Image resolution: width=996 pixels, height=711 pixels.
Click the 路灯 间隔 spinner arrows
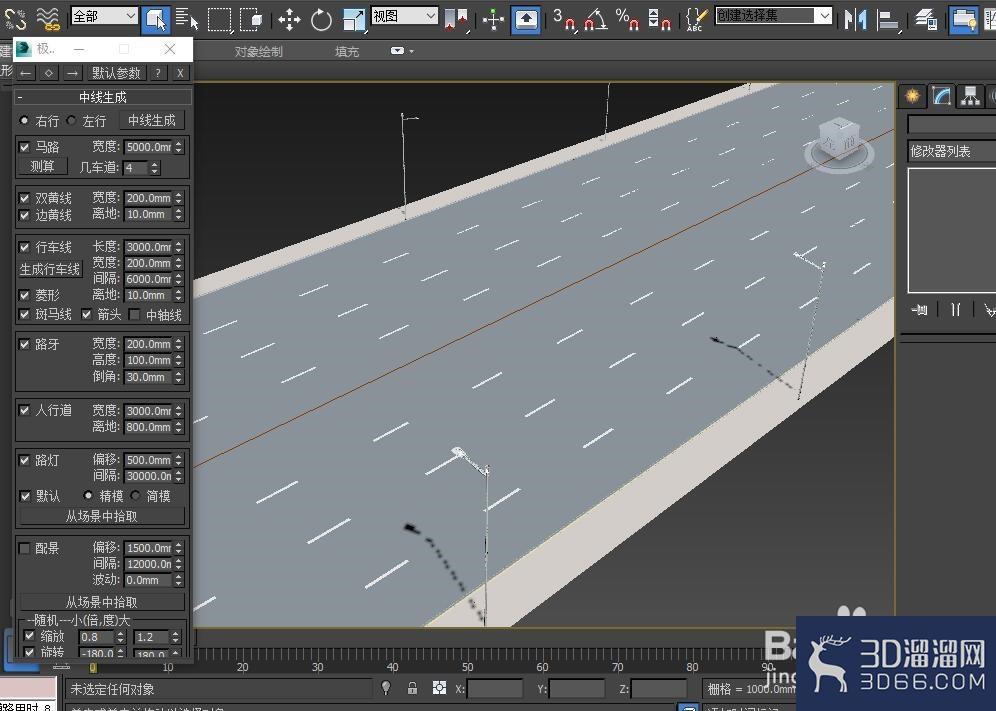179,476
